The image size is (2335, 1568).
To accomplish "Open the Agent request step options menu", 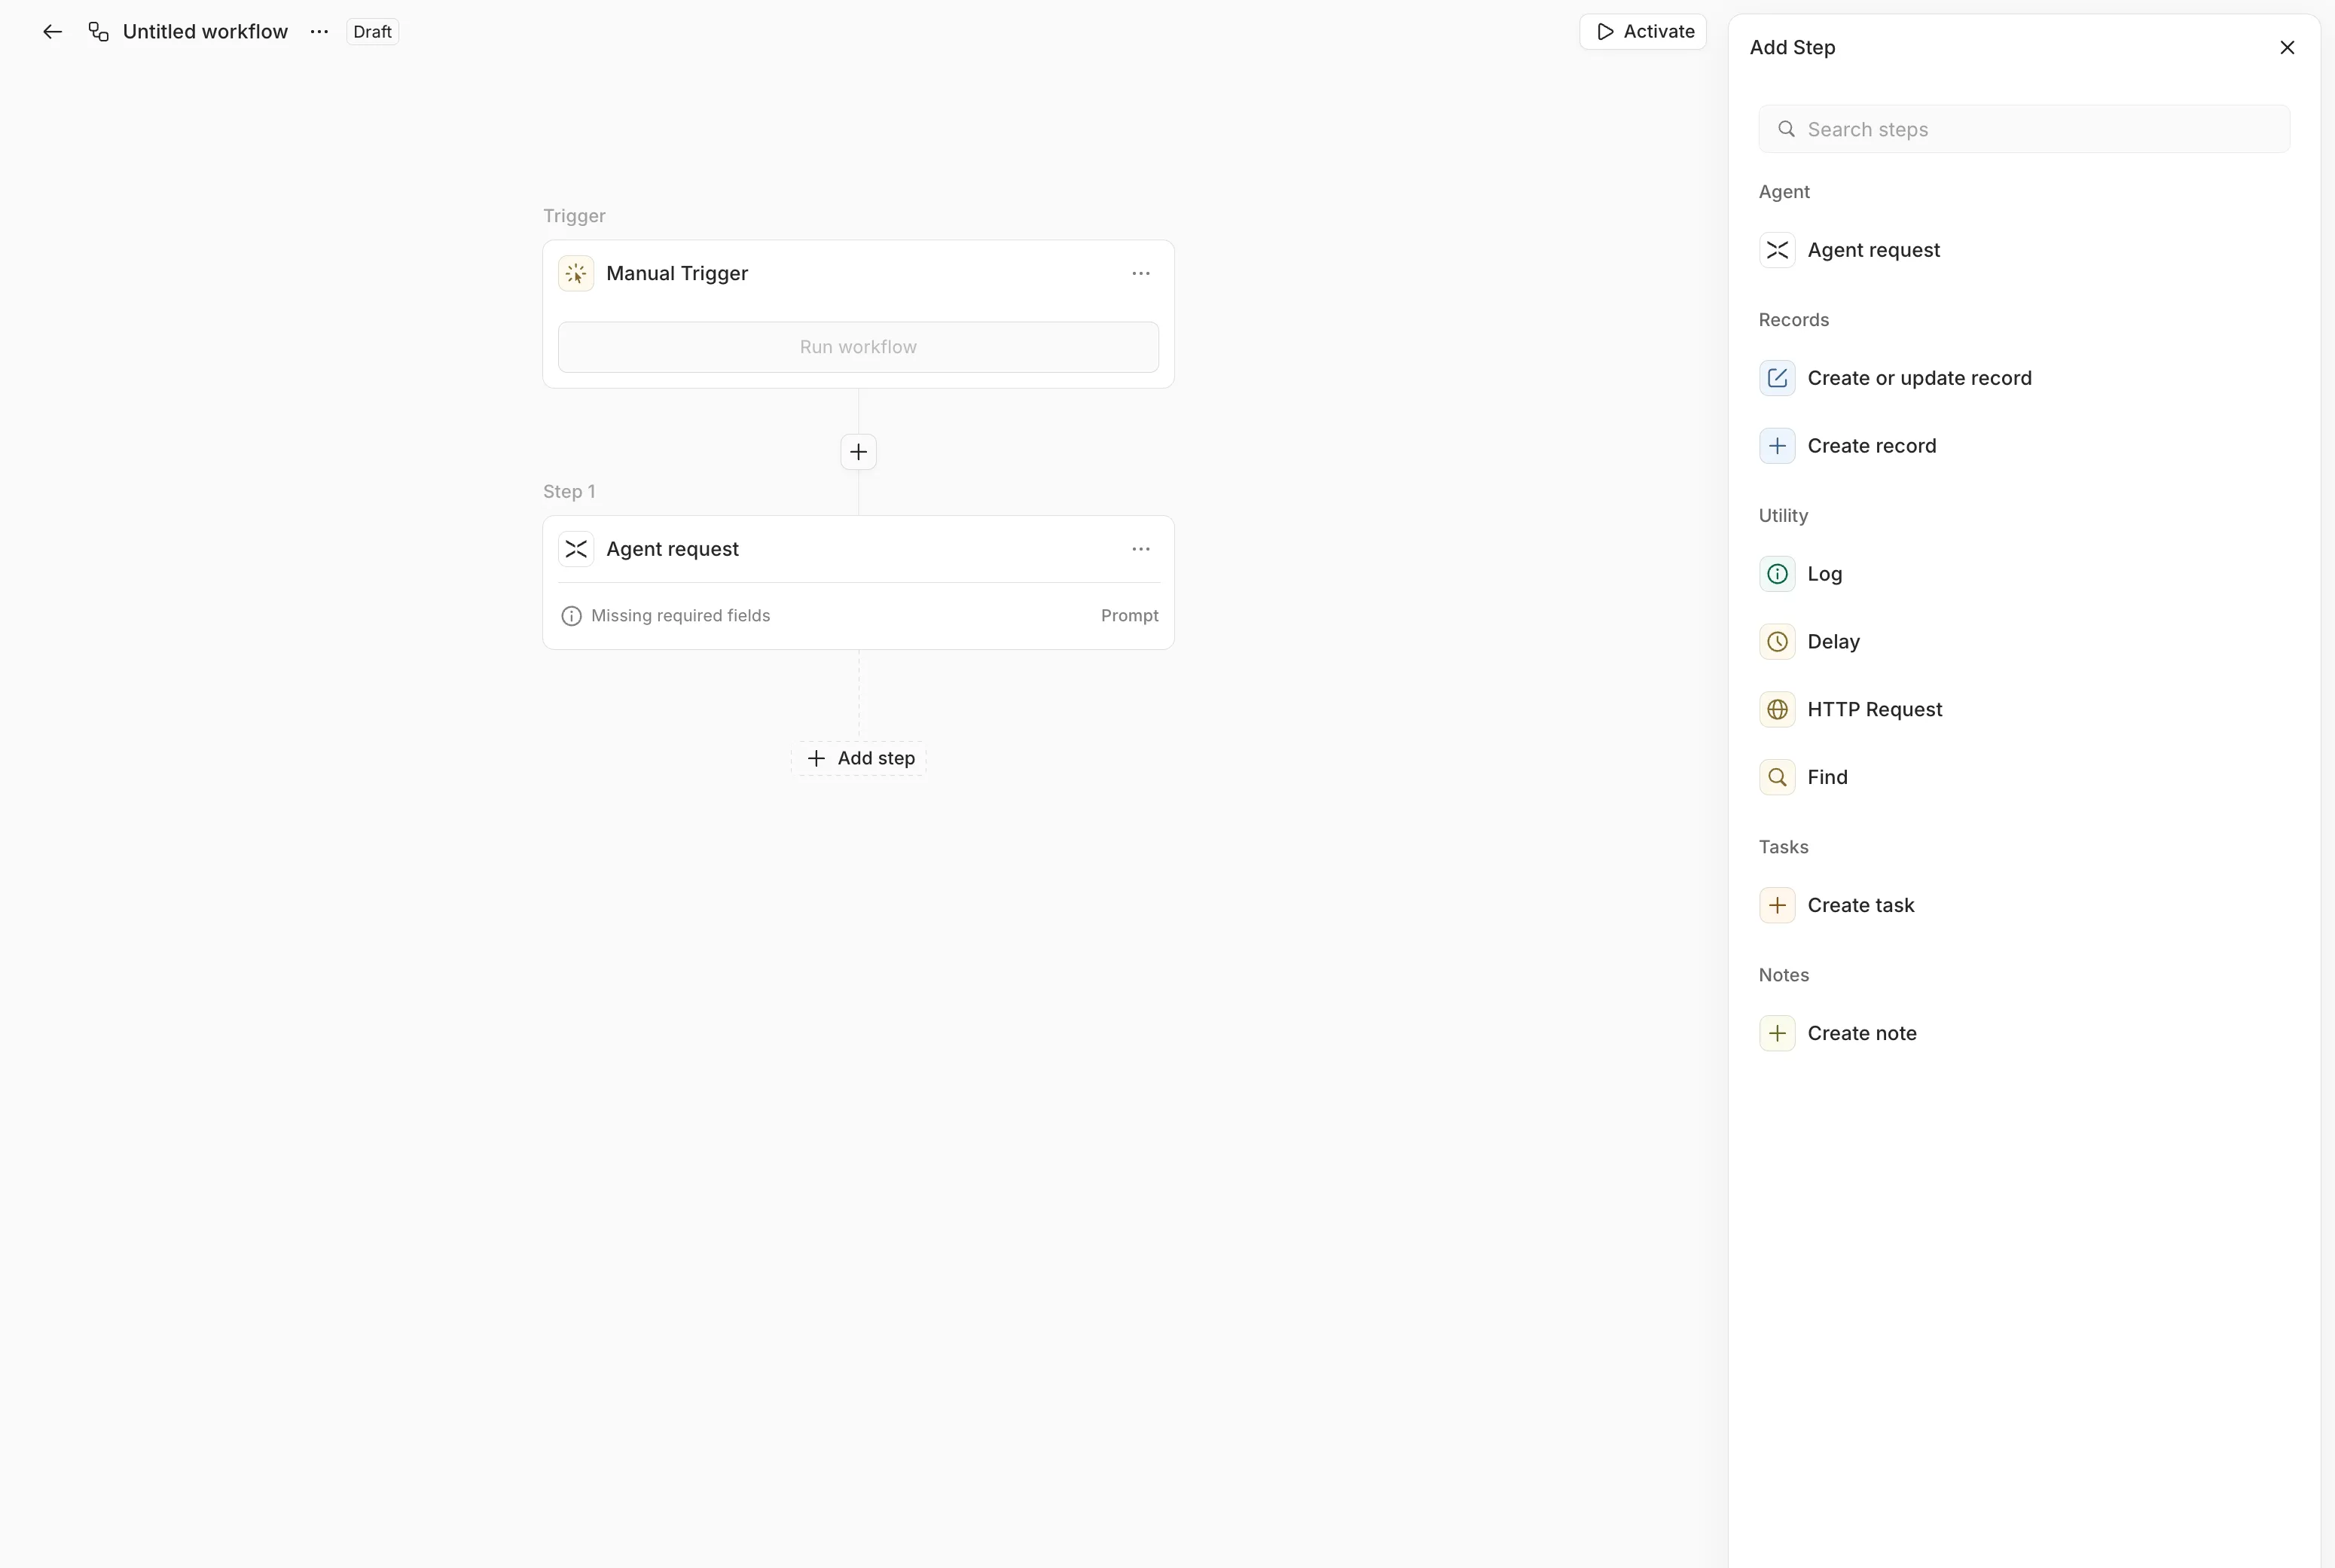I will point(1141,548).
